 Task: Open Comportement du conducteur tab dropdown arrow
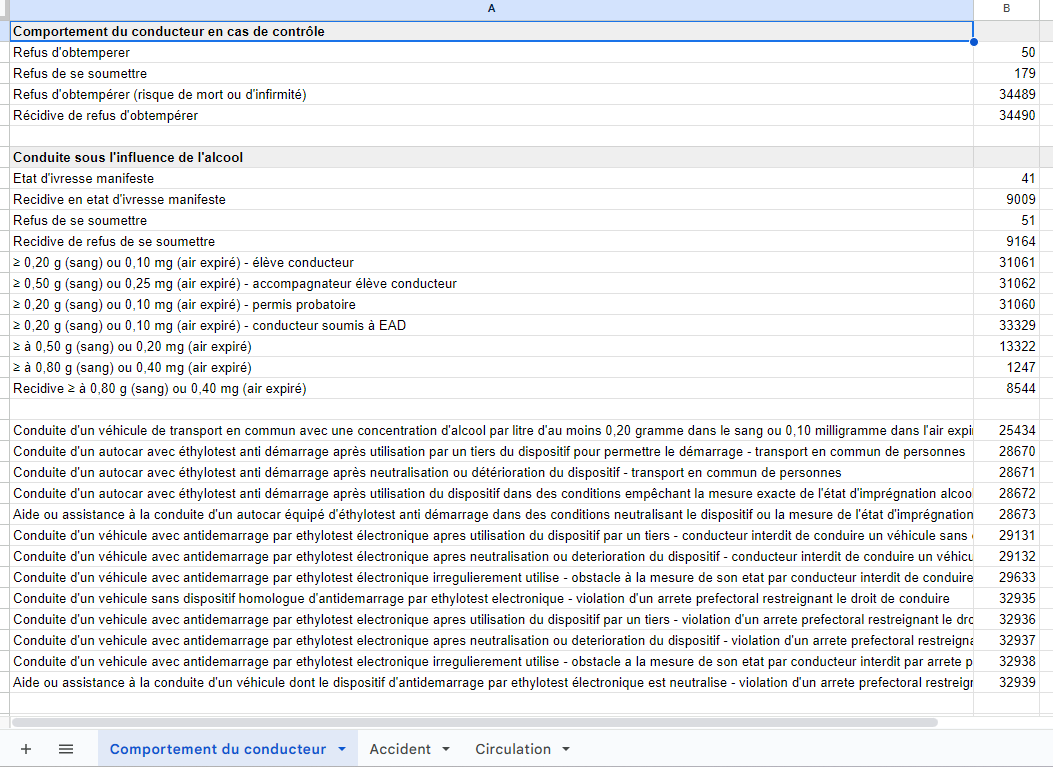pos(342,749)
